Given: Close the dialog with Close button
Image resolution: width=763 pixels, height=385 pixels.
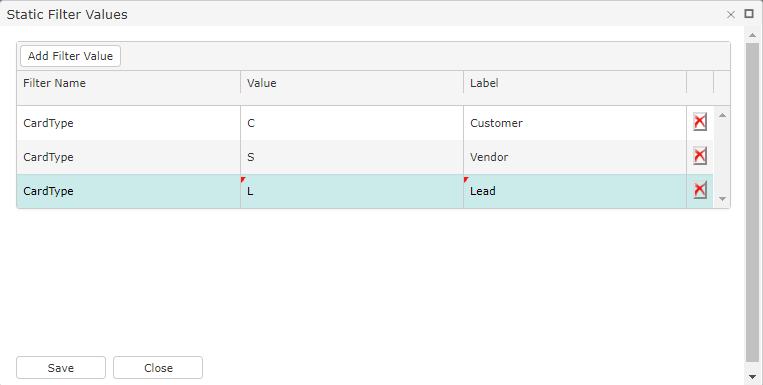Looking at the screenshot, I should (x=158, y=367).
